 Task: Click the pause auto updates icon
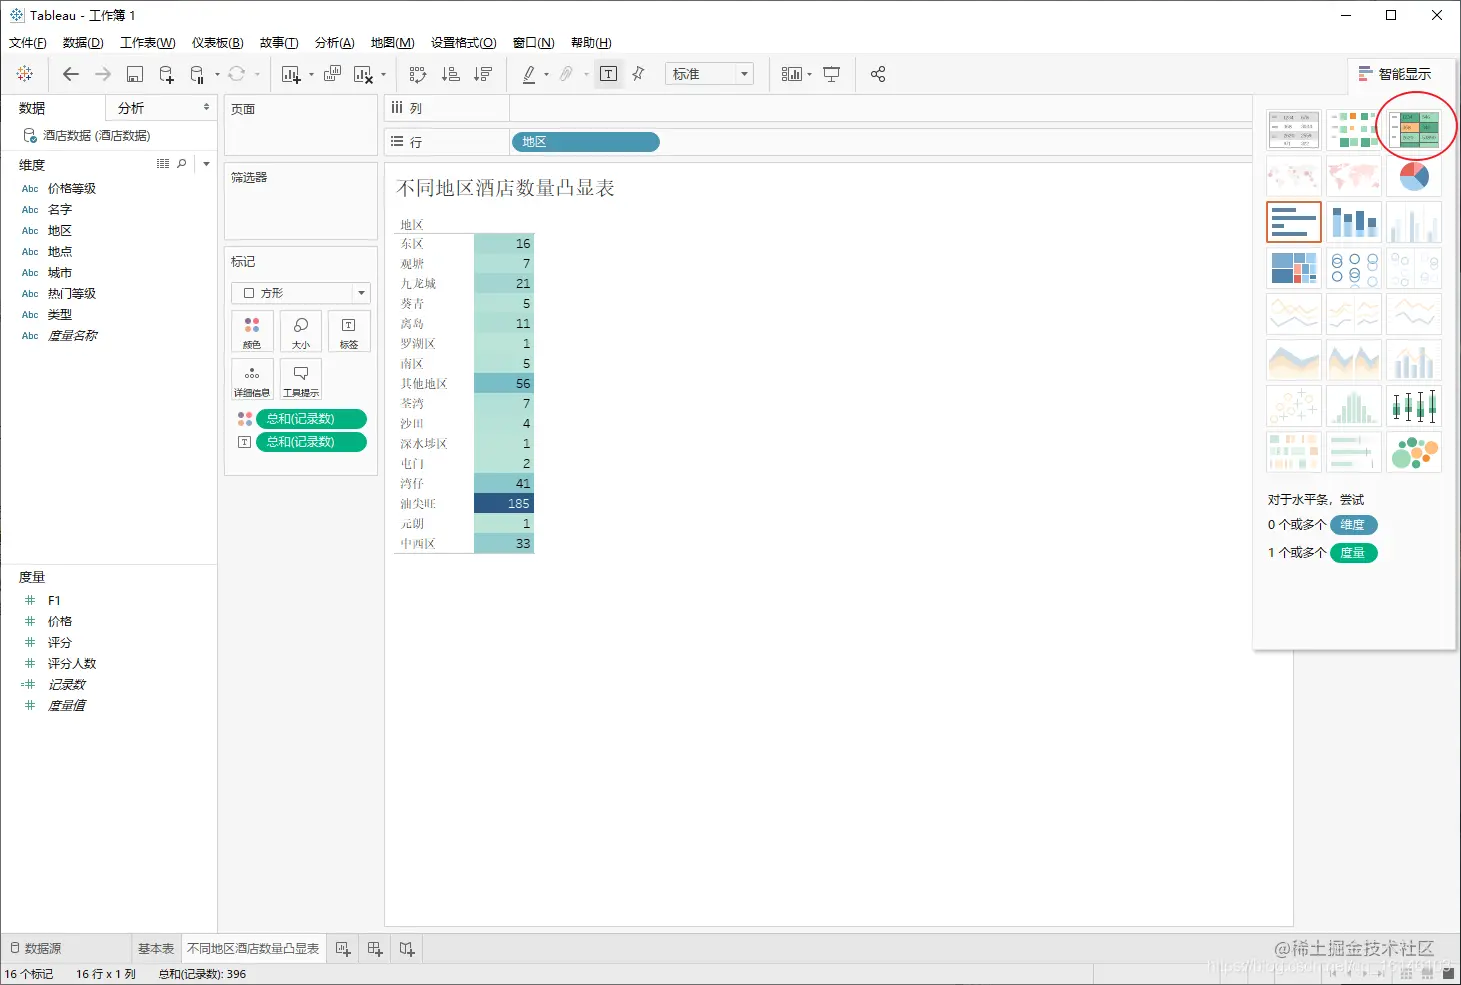(x=198, y=74)
